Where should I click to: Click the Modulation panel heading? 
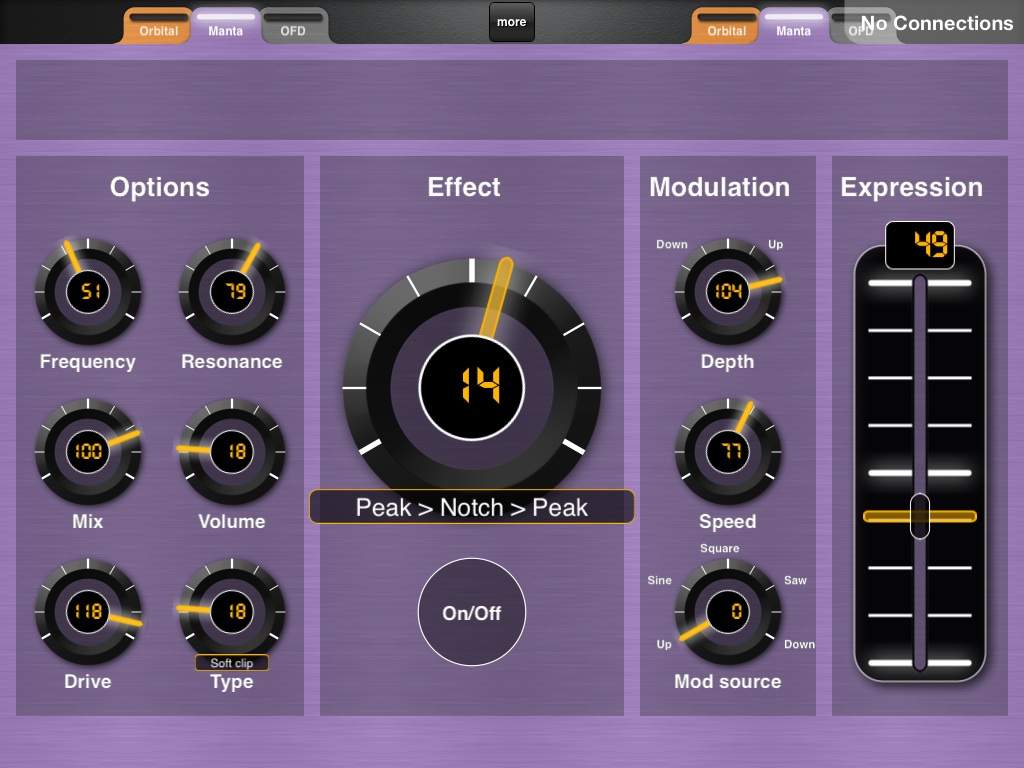pos(720,187)
